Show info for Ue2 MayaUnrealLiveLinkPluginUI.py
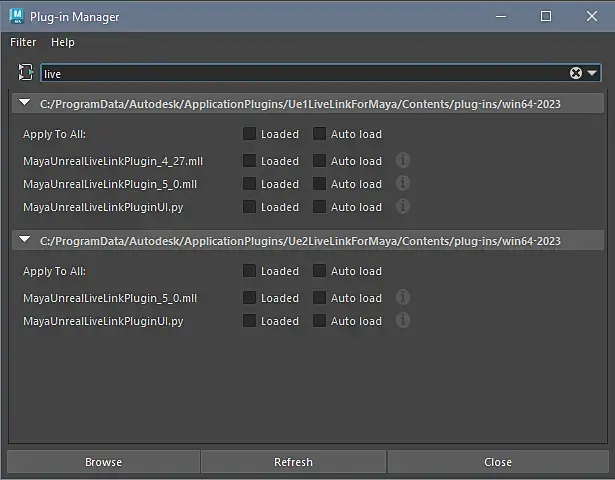 403,320
